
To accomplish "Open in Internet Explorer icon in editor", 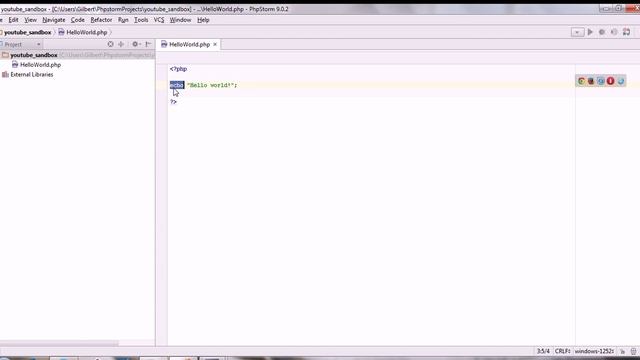I will pyautogui.click(x=621, y=81).
